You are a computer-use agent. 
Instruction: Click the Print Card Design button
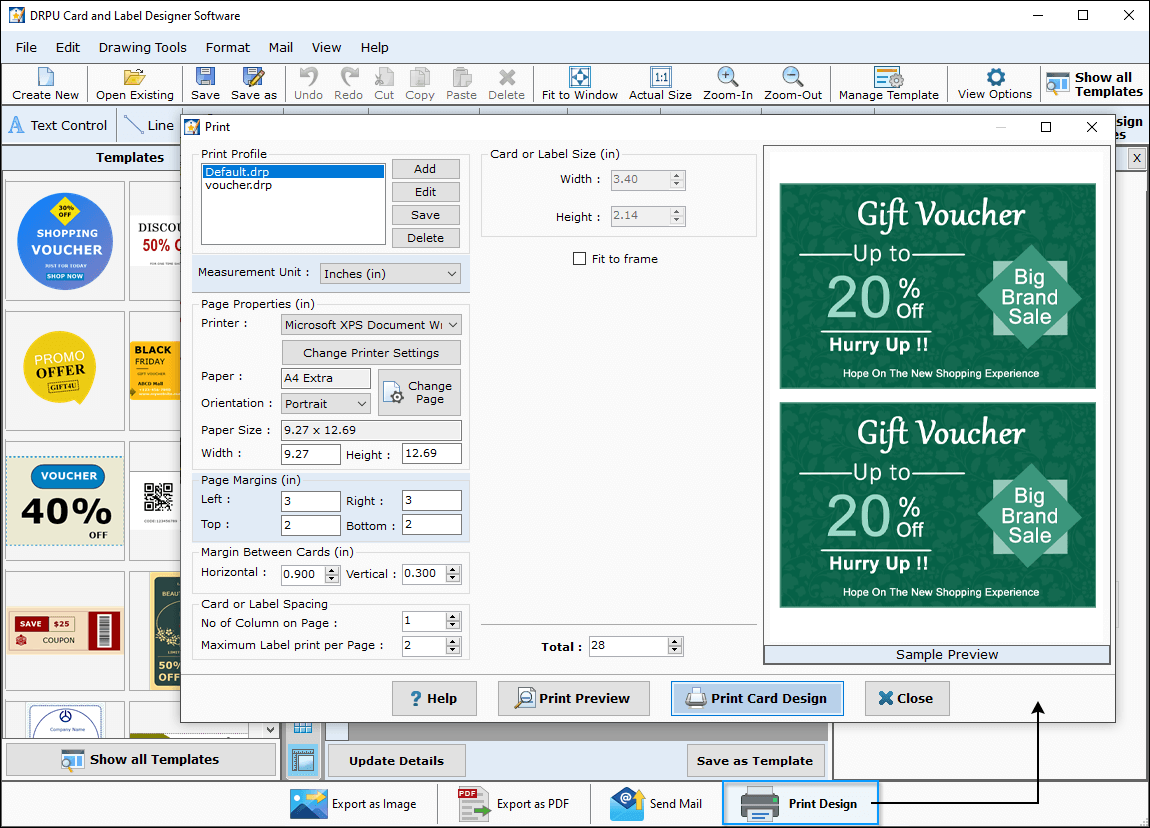point(757,698)
